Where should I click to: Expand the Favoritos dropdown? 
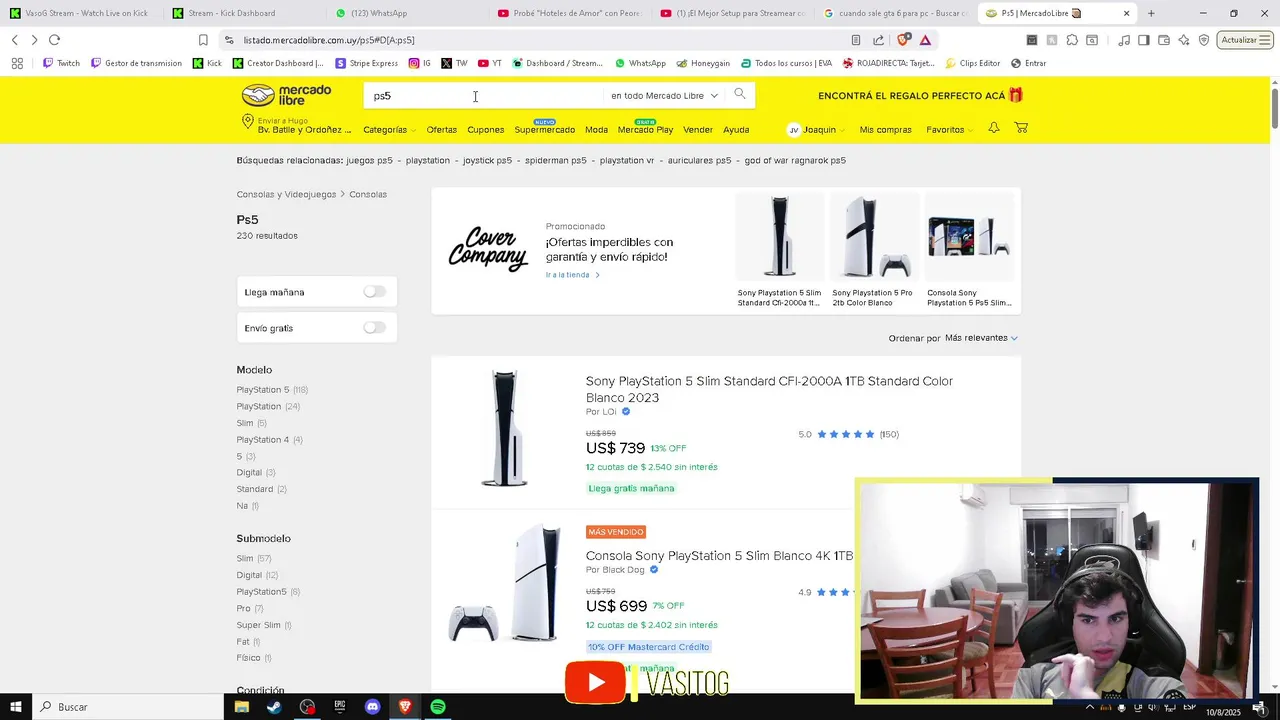point(949,130)
